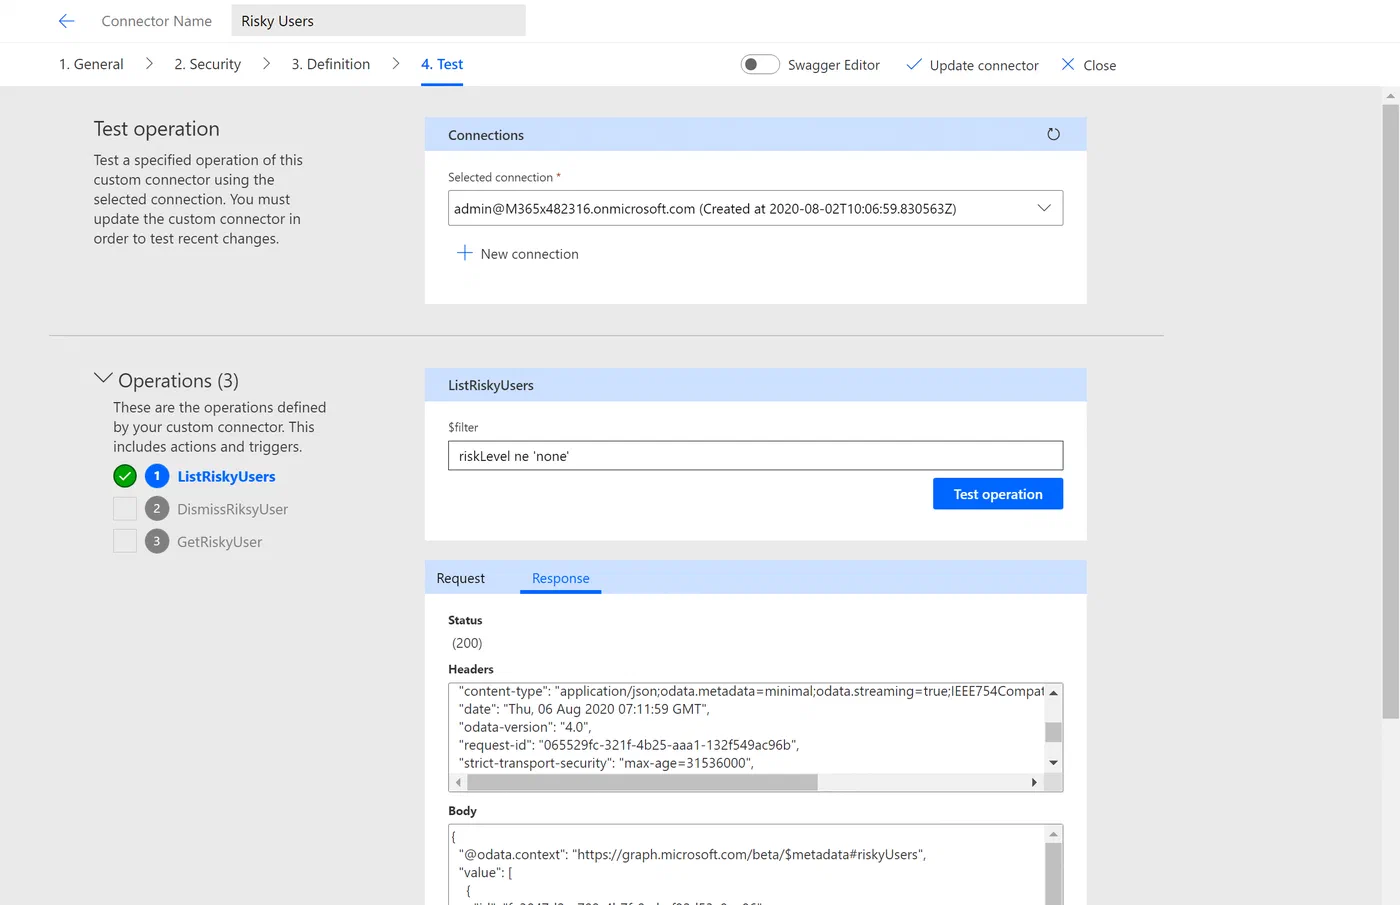Select the 4. Test step
This screenshot has width=1400, height=905.
click(x=442, y=64)
